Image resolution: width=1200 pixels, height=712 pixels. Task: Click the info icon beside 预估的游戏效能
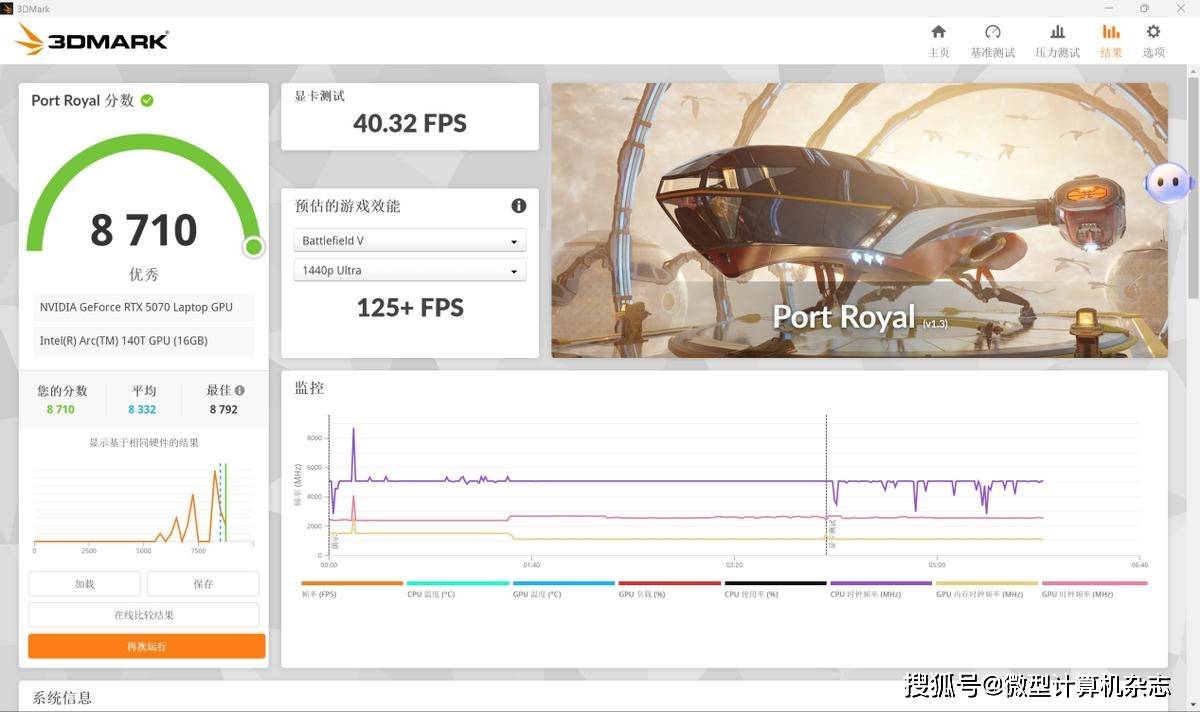click(518, 206)
